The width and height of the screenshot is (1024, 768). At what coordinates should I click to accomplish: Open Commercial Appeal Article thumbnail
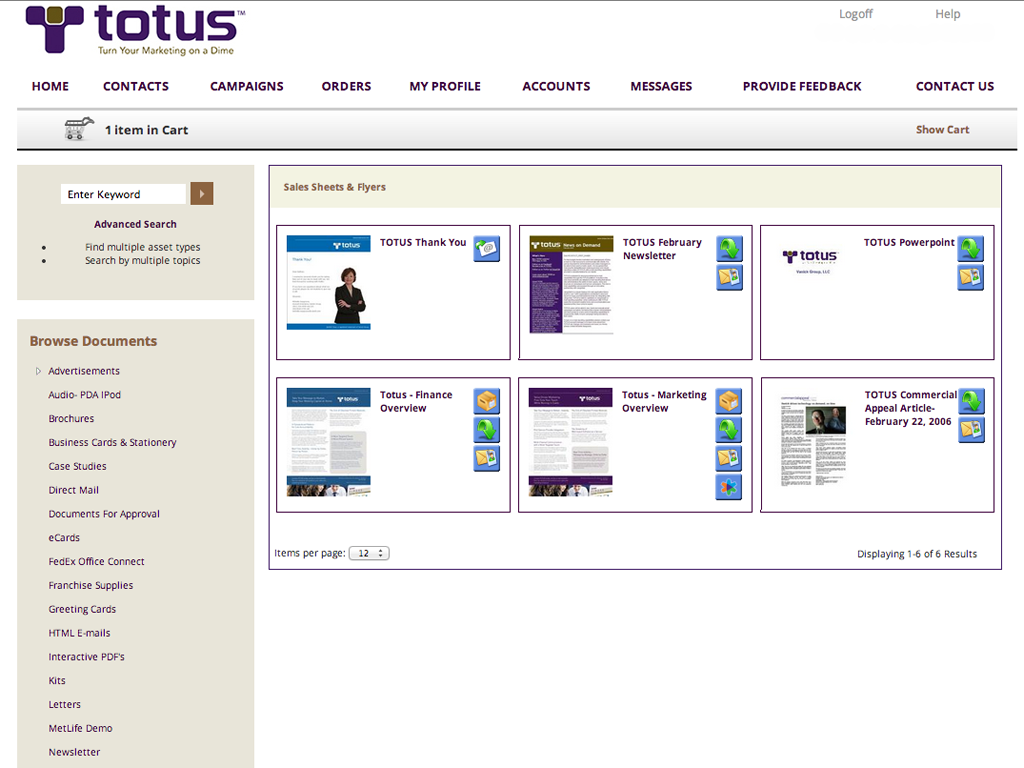(x=813, y=440)
